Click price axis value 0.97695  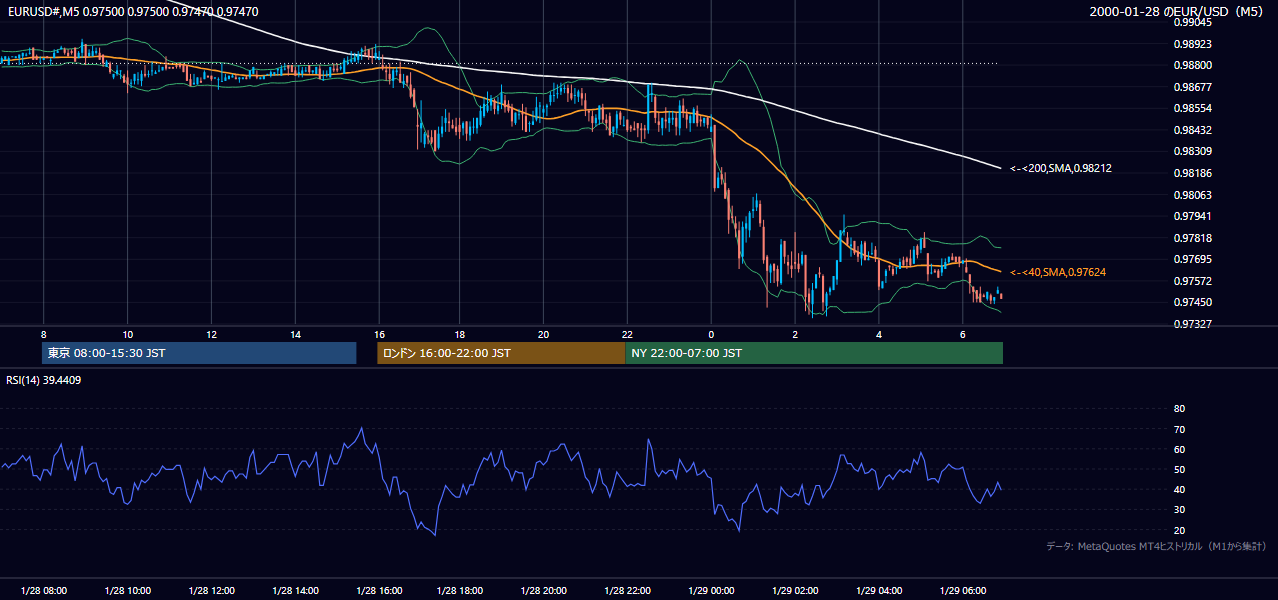click(x=1193, y=259)
